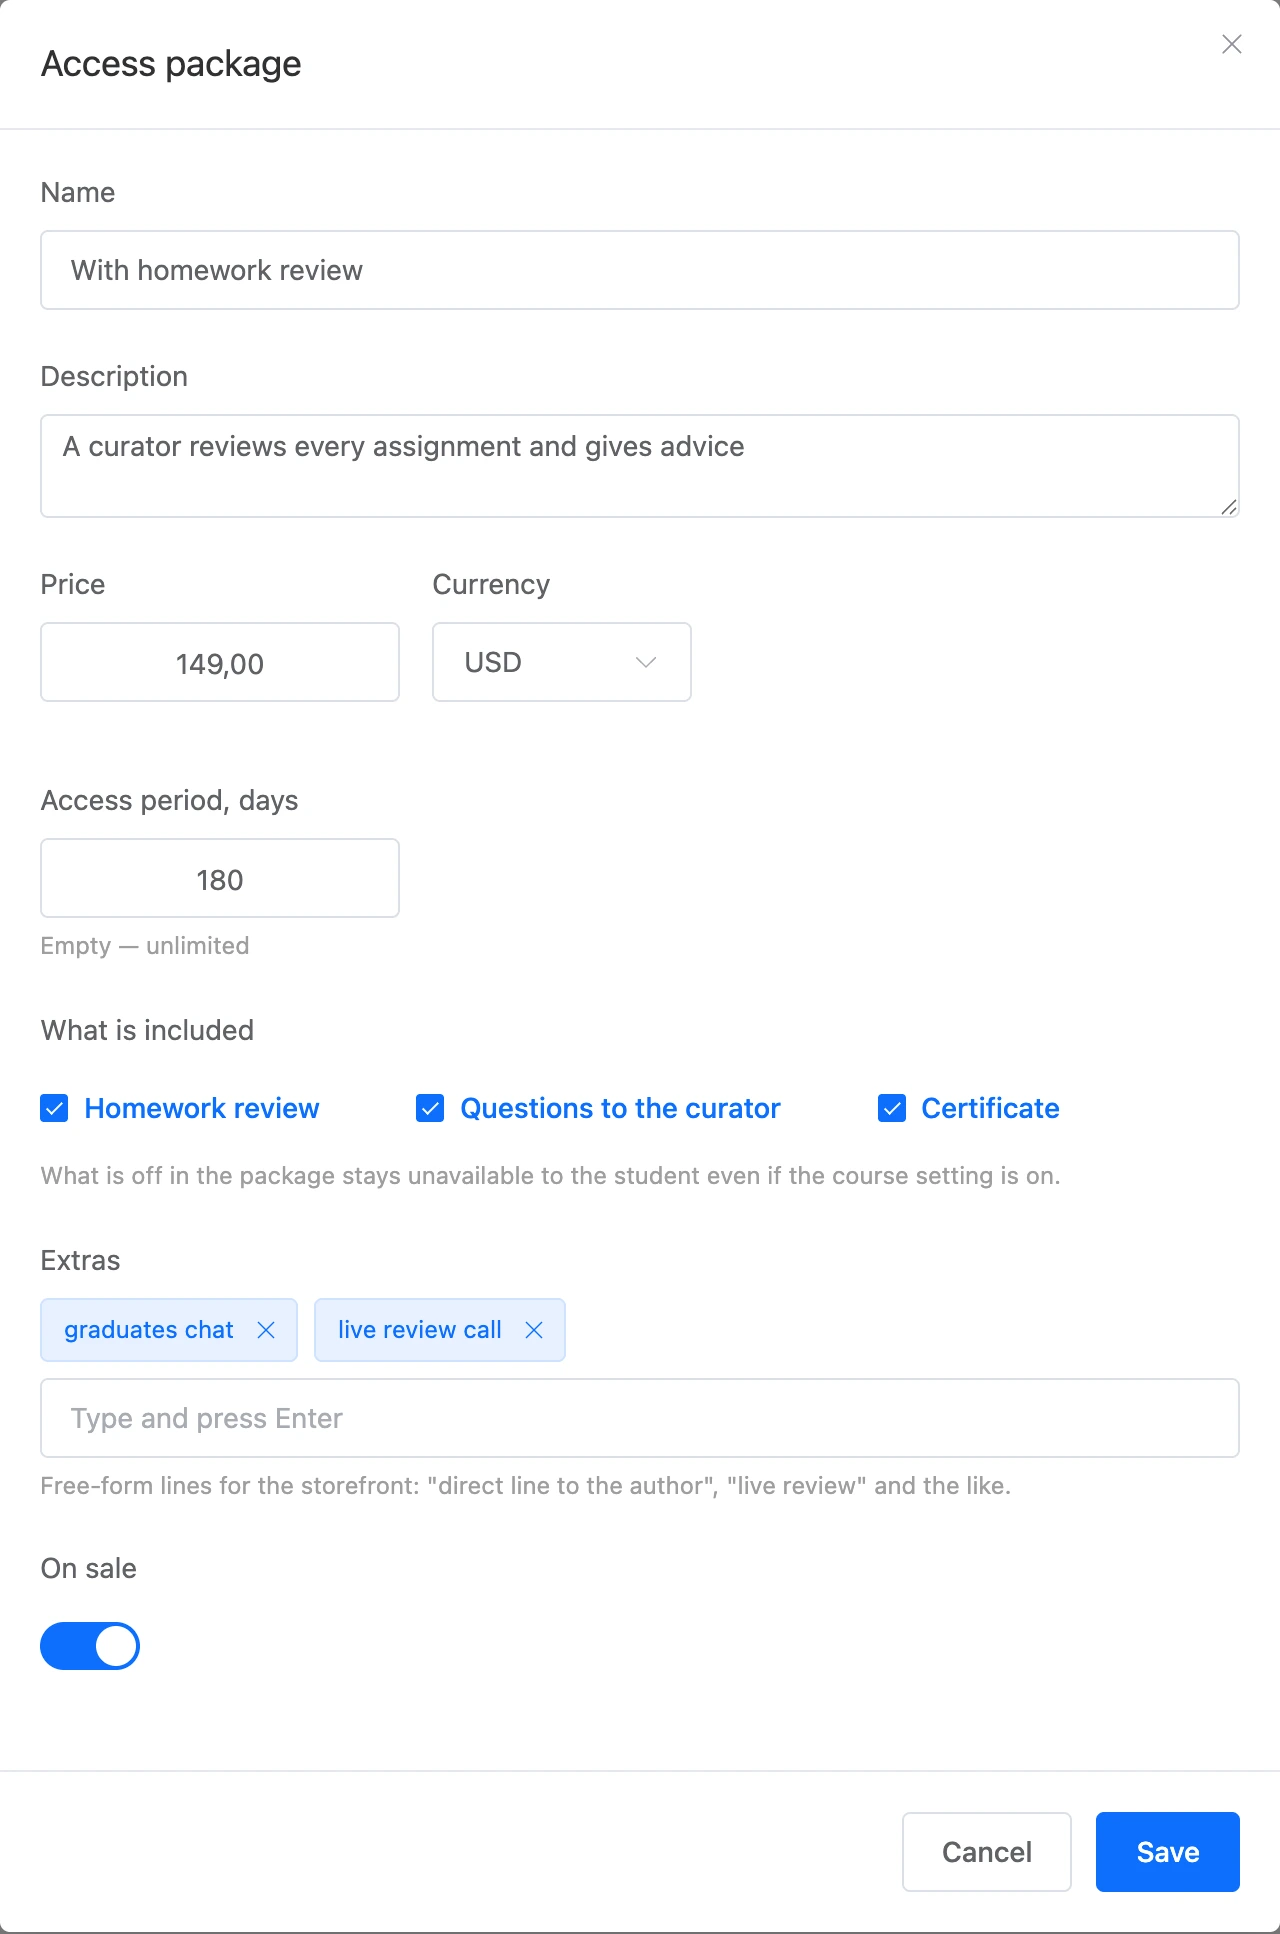Uncheck Questions to the curator checkbox
The width and height of the screenshot is (1280, 1934).
tap(430, 1108)
